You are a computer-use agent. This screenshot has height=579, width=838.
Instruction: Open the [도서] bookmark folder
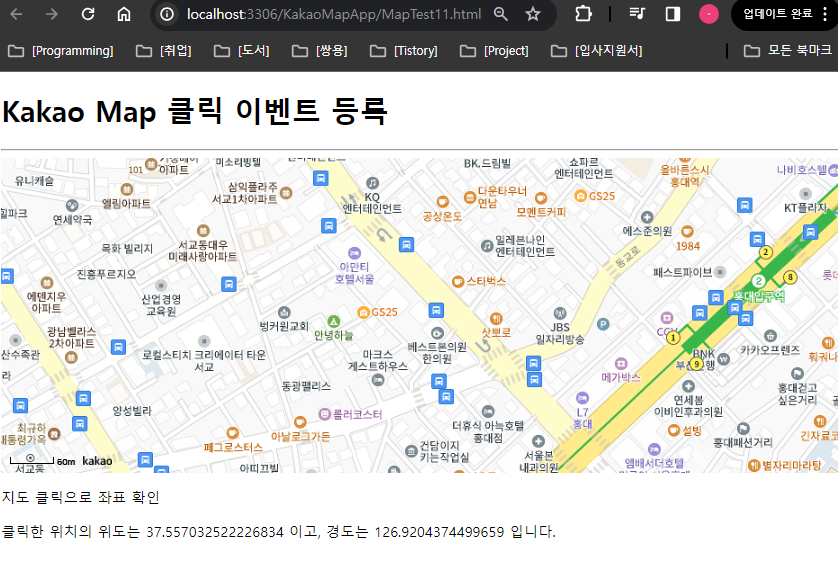242,51
